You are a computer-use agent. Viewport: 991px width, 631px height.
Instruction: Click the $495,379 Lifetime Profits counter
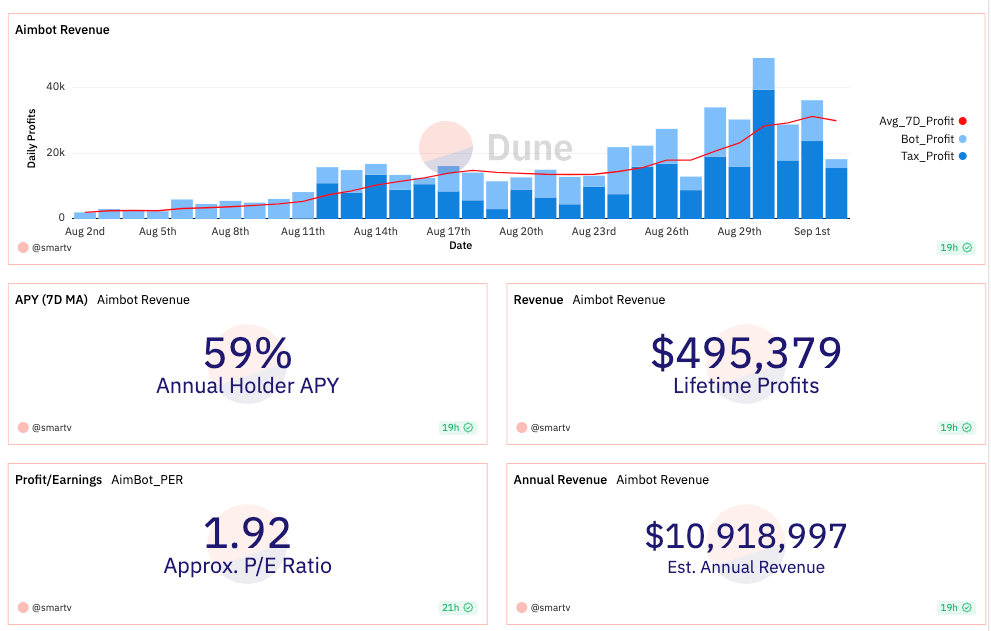point(745,353)
